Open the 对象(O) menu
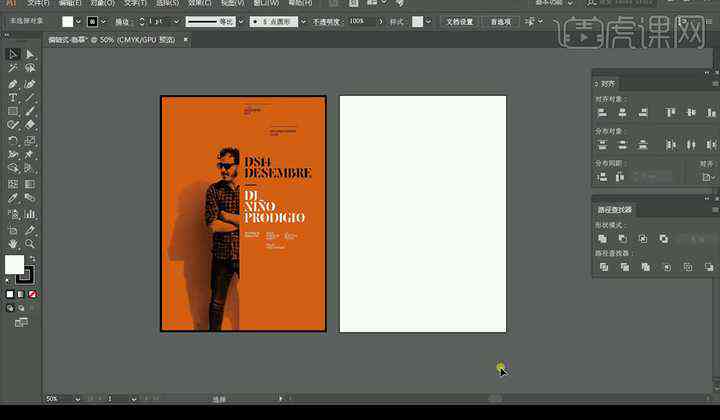720x420 pixels. click(103, 3)
